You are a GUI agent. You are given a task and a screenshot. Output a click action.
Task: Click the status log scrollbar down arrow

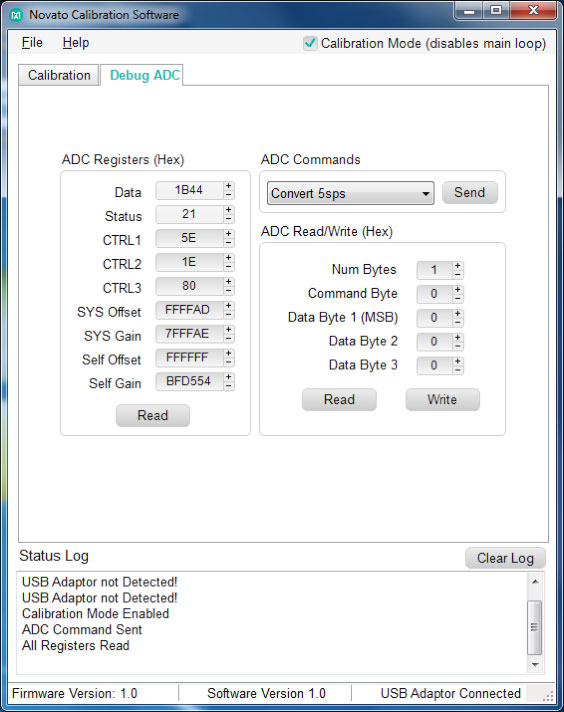[x=535, y=665]
